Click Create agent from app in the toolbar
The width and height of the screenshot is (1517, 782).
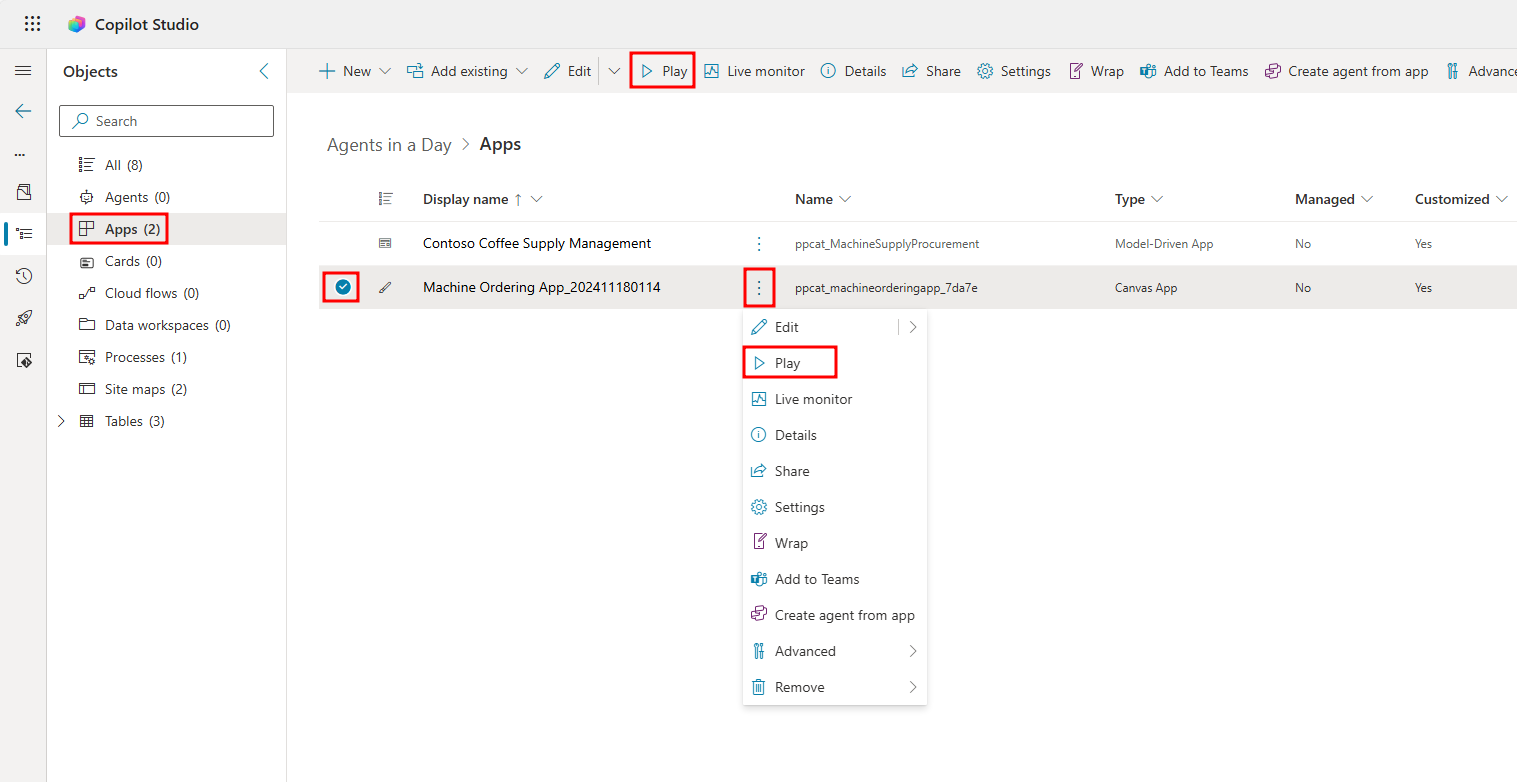coord(1347,71)
